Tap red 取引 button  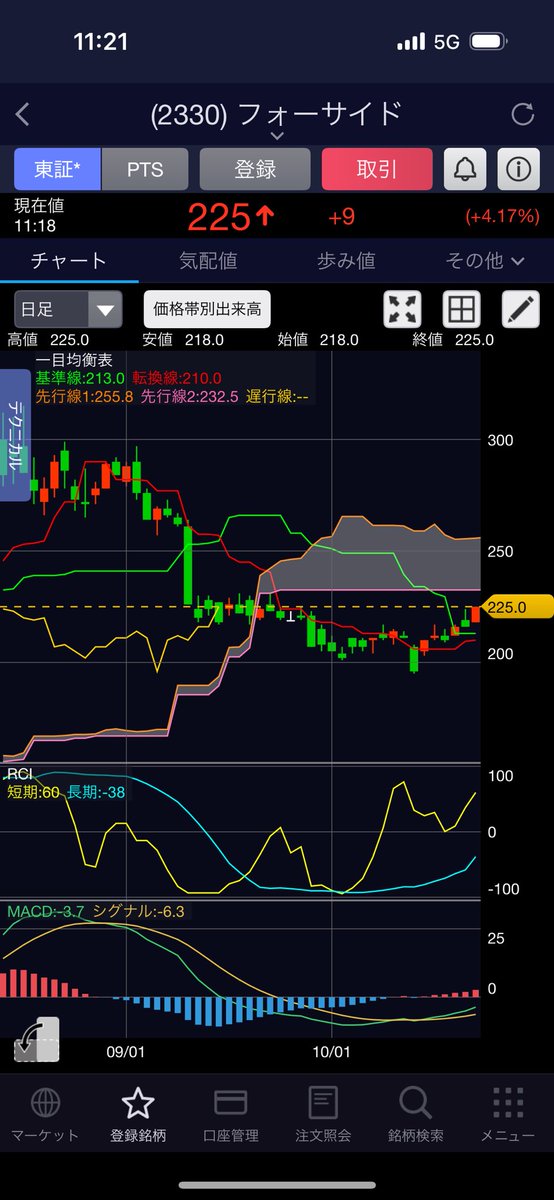click(377, 169)
